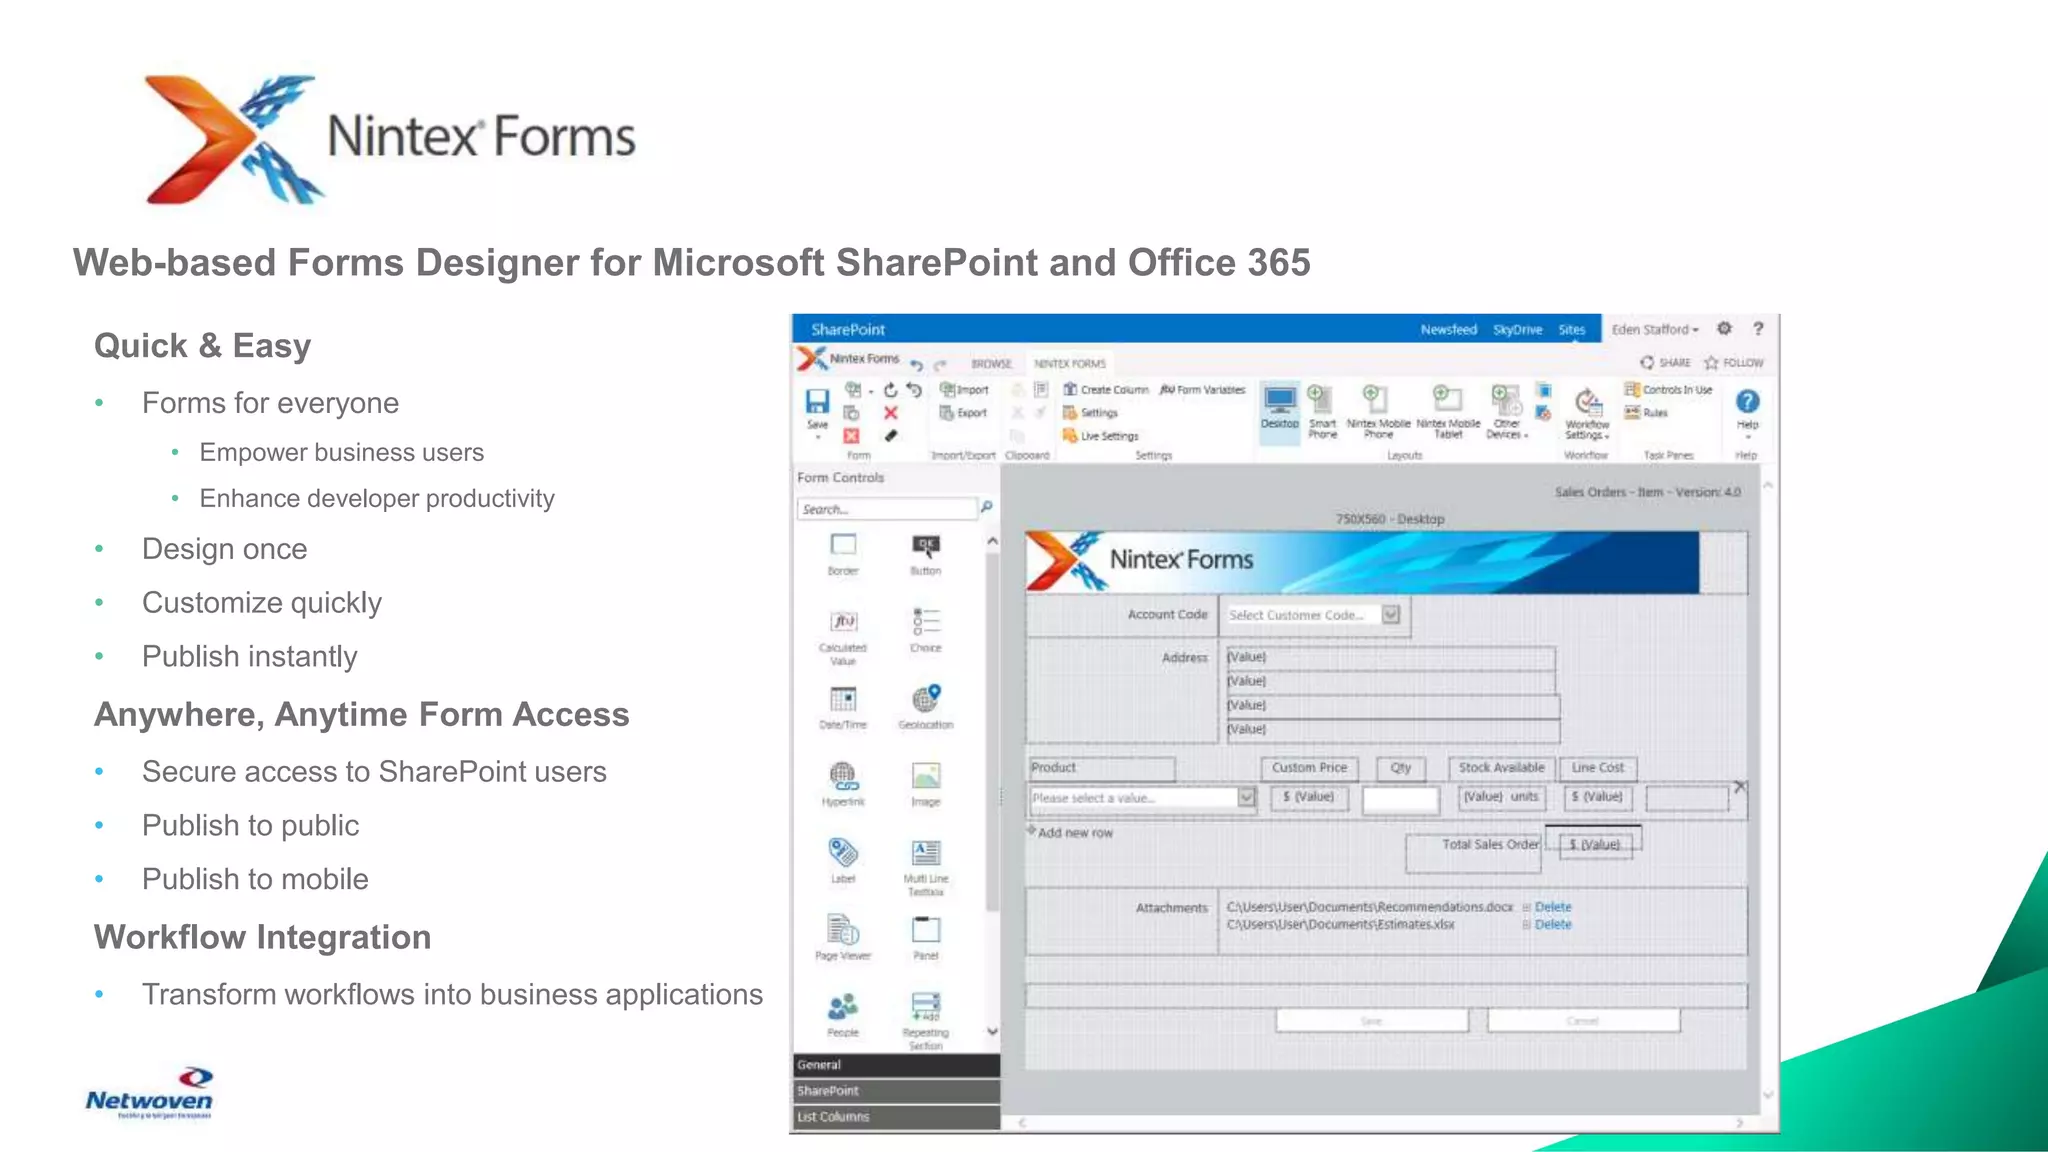Click the Save icon in the ribbon

click(817, 402)
